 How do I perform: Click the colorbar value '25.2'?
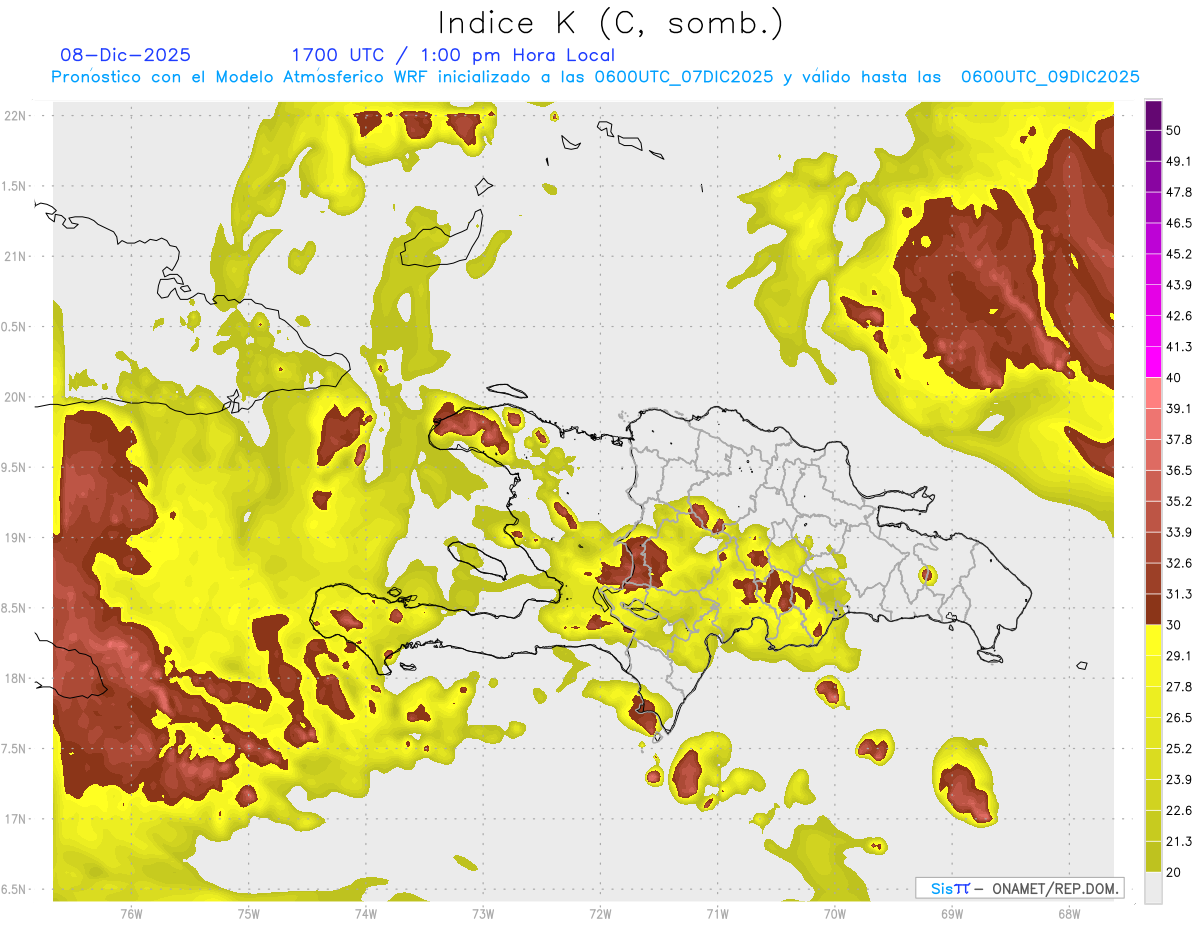1179,749
